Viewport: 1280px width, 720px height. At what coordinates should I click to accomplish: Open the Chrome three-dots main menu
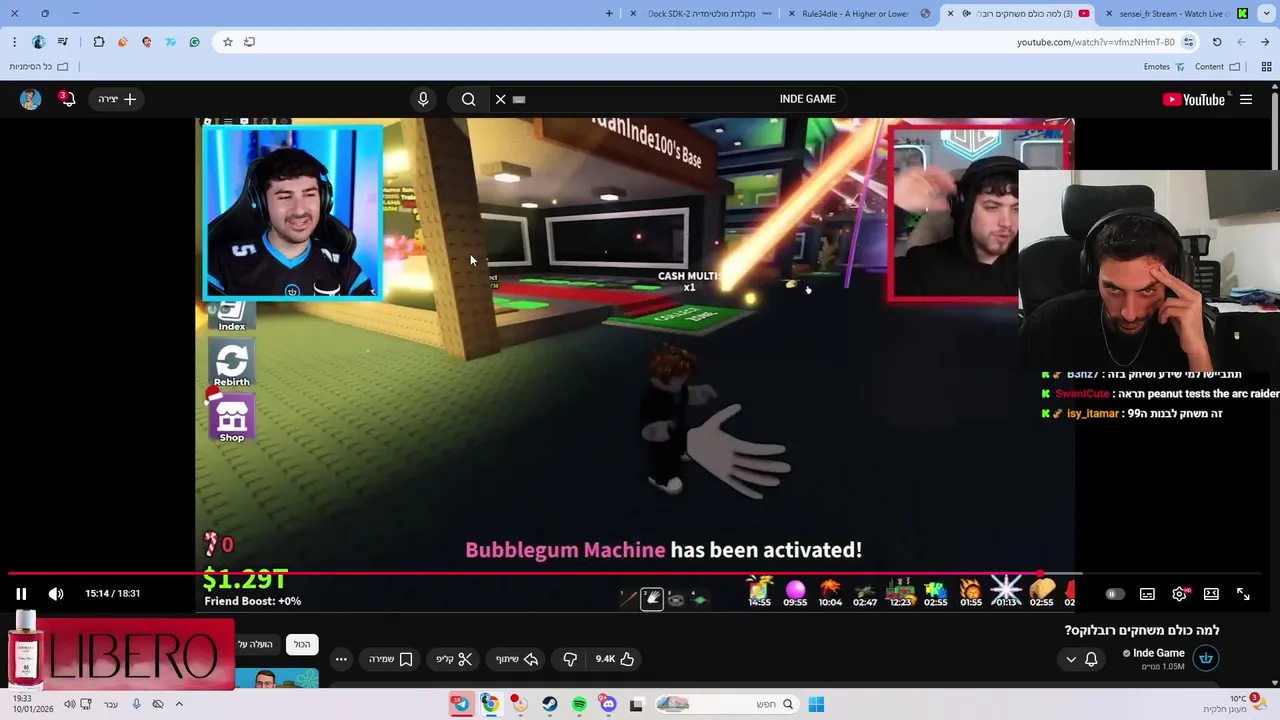point(14,42)
